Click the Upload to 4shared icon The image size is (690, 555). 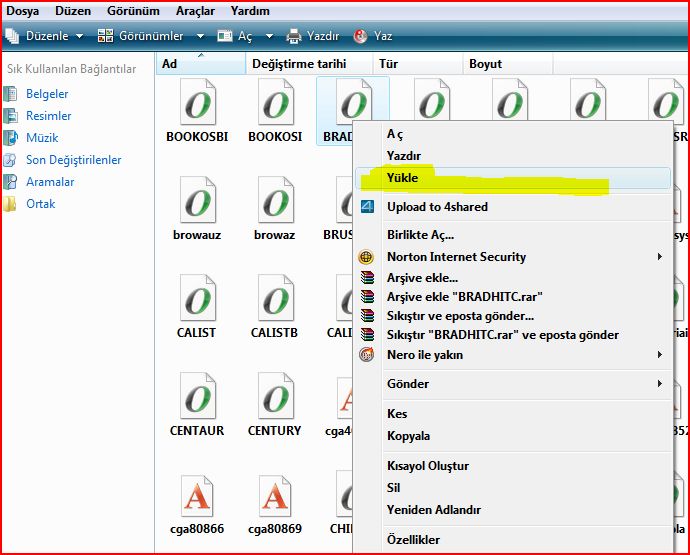pyautogui.click(x=367, y=207)
